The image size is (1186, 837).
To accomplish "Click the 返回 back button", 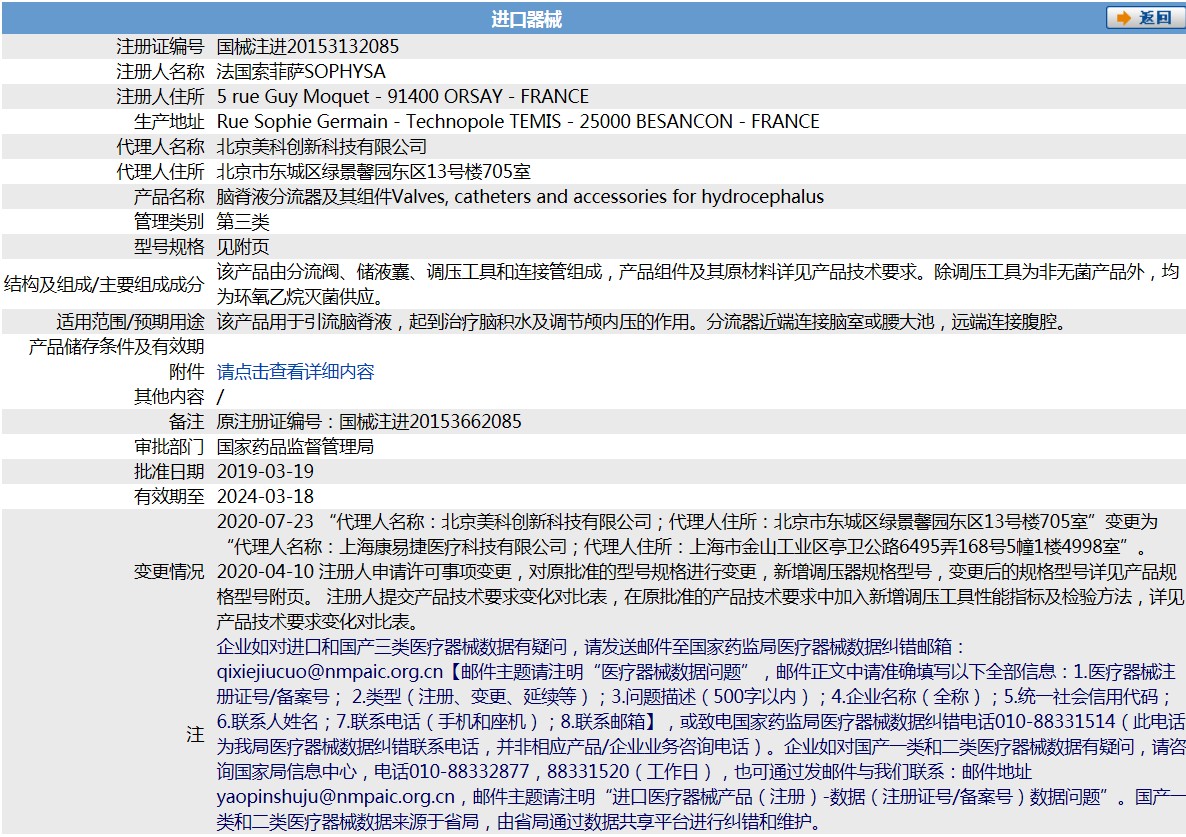I will tap(1144, 17).
